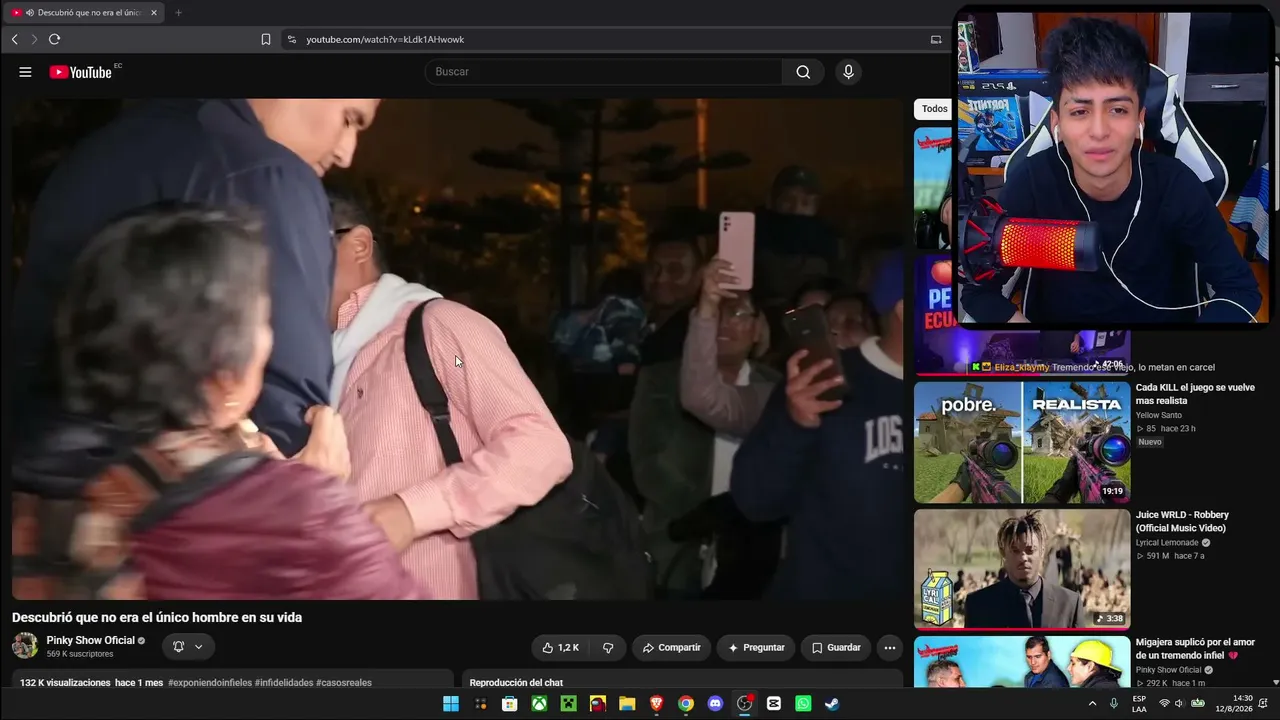Screen dimensions: 1280x720
Task: Open the Windows Start menu
Action: point(451,704)
